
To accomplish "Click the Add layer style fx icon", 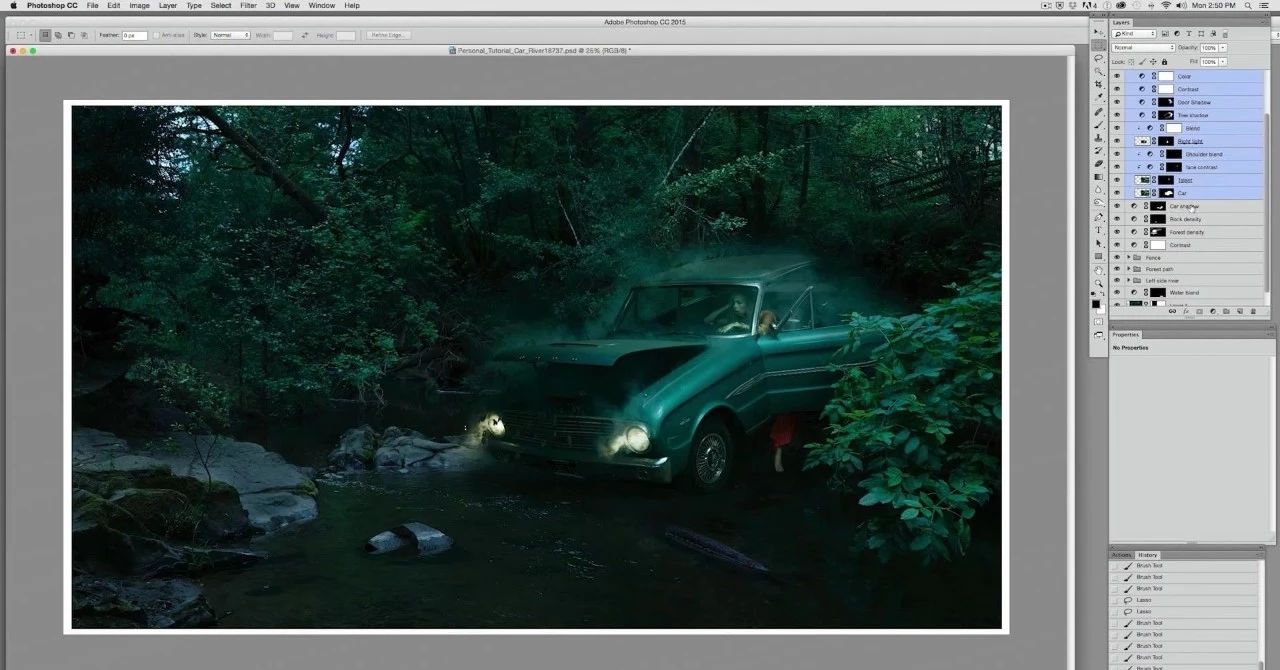I will pyautogui.click(x=1185, y=311).
